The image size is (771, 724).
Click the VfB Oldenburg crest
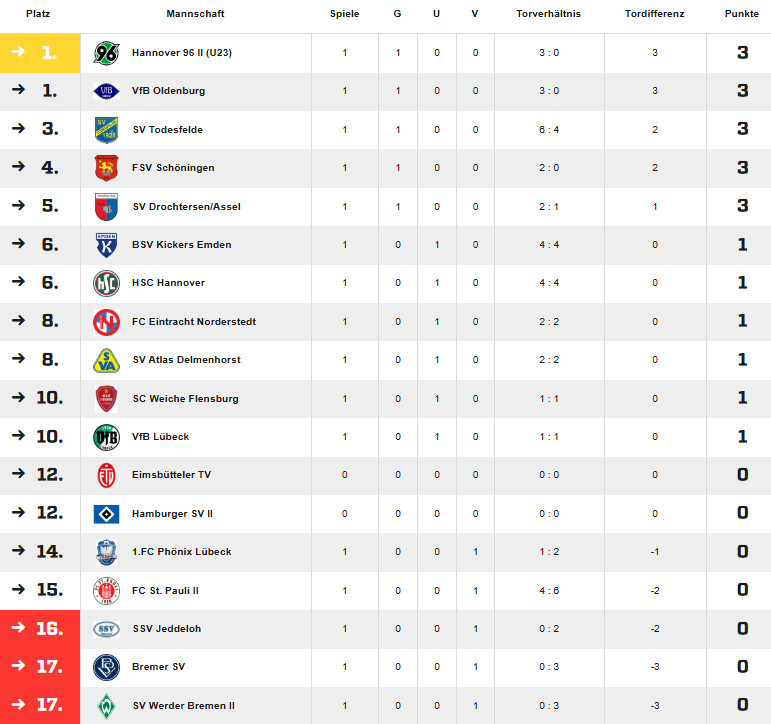click(106, 91)
